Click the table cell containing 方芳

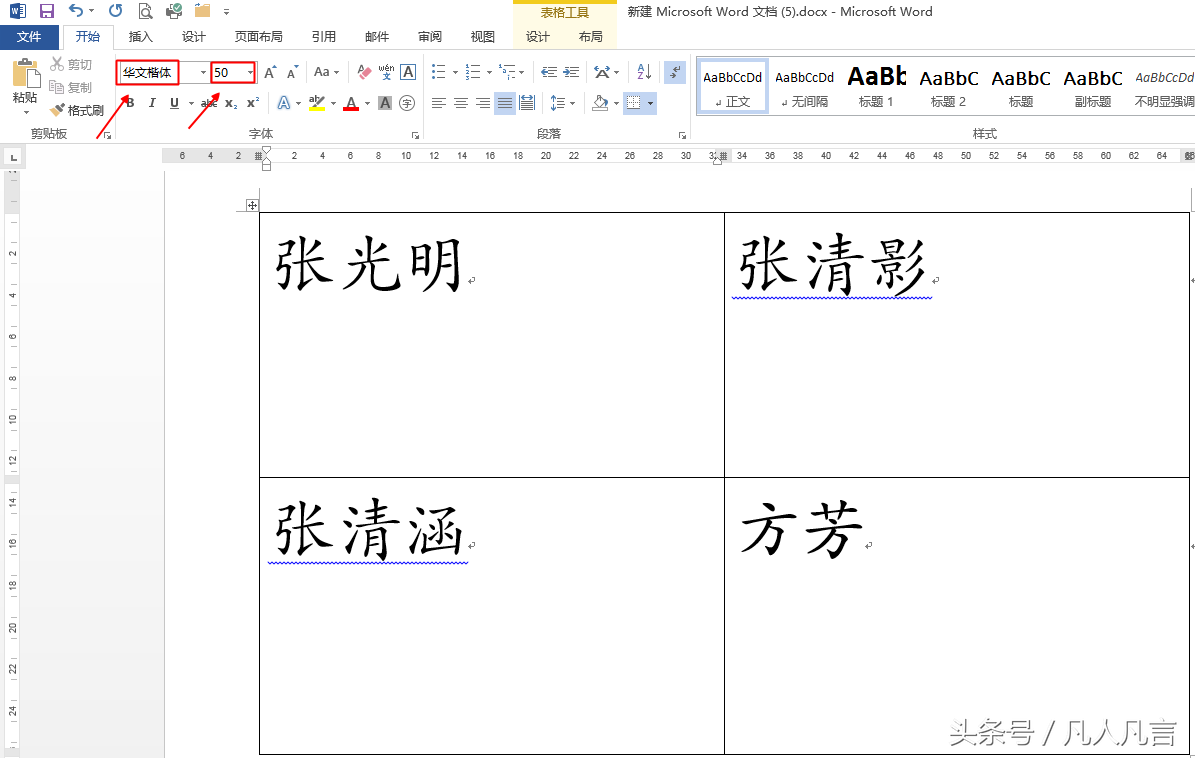pos(957,616)
